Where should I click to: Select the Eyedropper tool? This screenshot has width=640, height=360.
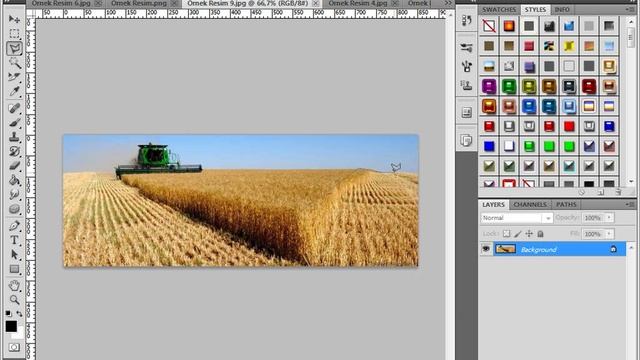pos(14,91)
